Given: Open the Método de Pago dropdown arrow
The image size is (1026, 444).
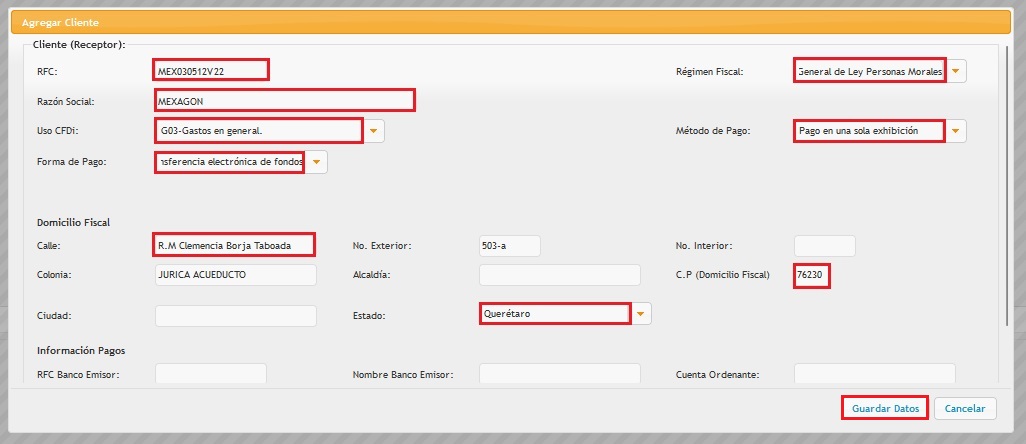Looking at the screenshot, I should 957,131.
